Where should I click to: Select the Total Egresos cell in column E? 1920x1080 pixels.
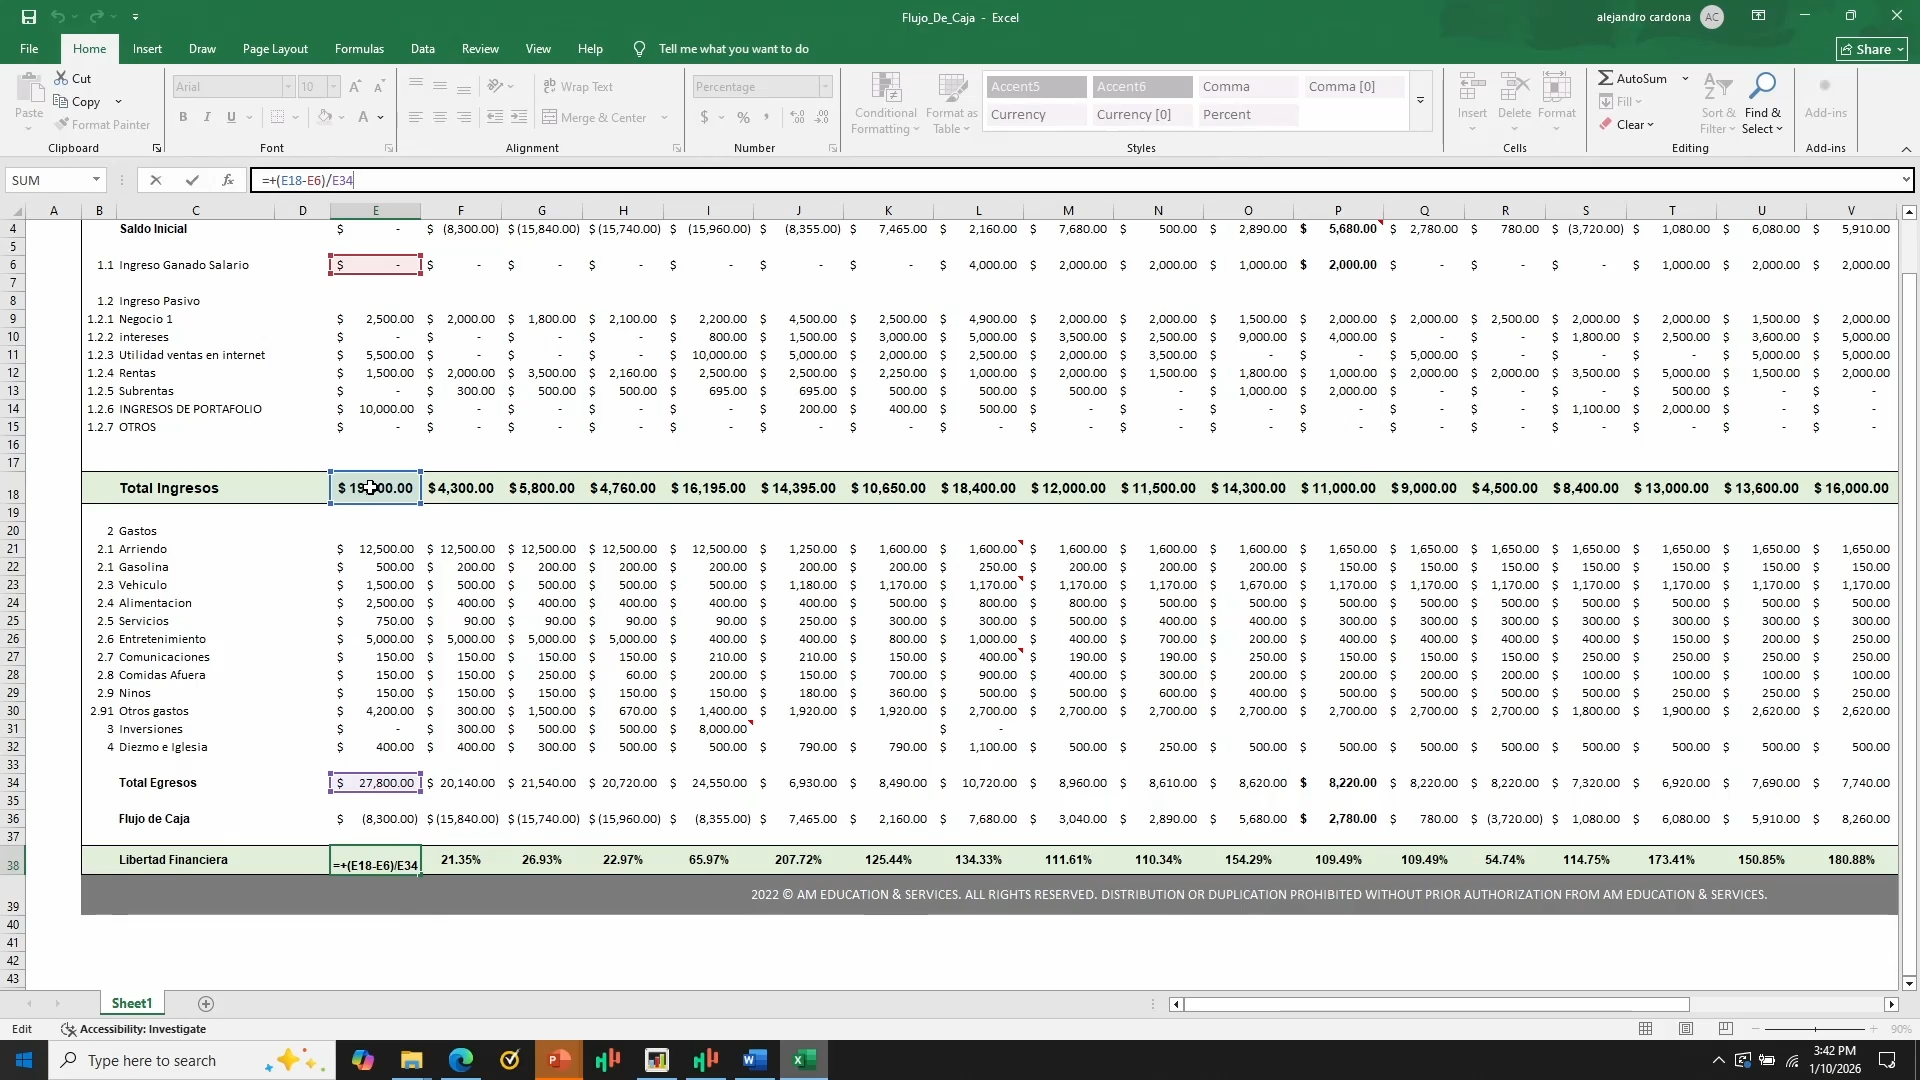point(376,783)
